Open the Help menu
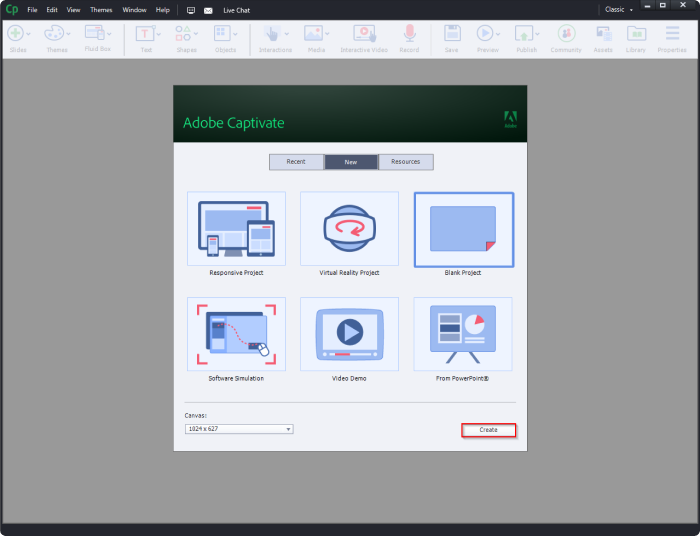700x536 pixels. click(162, 10)
